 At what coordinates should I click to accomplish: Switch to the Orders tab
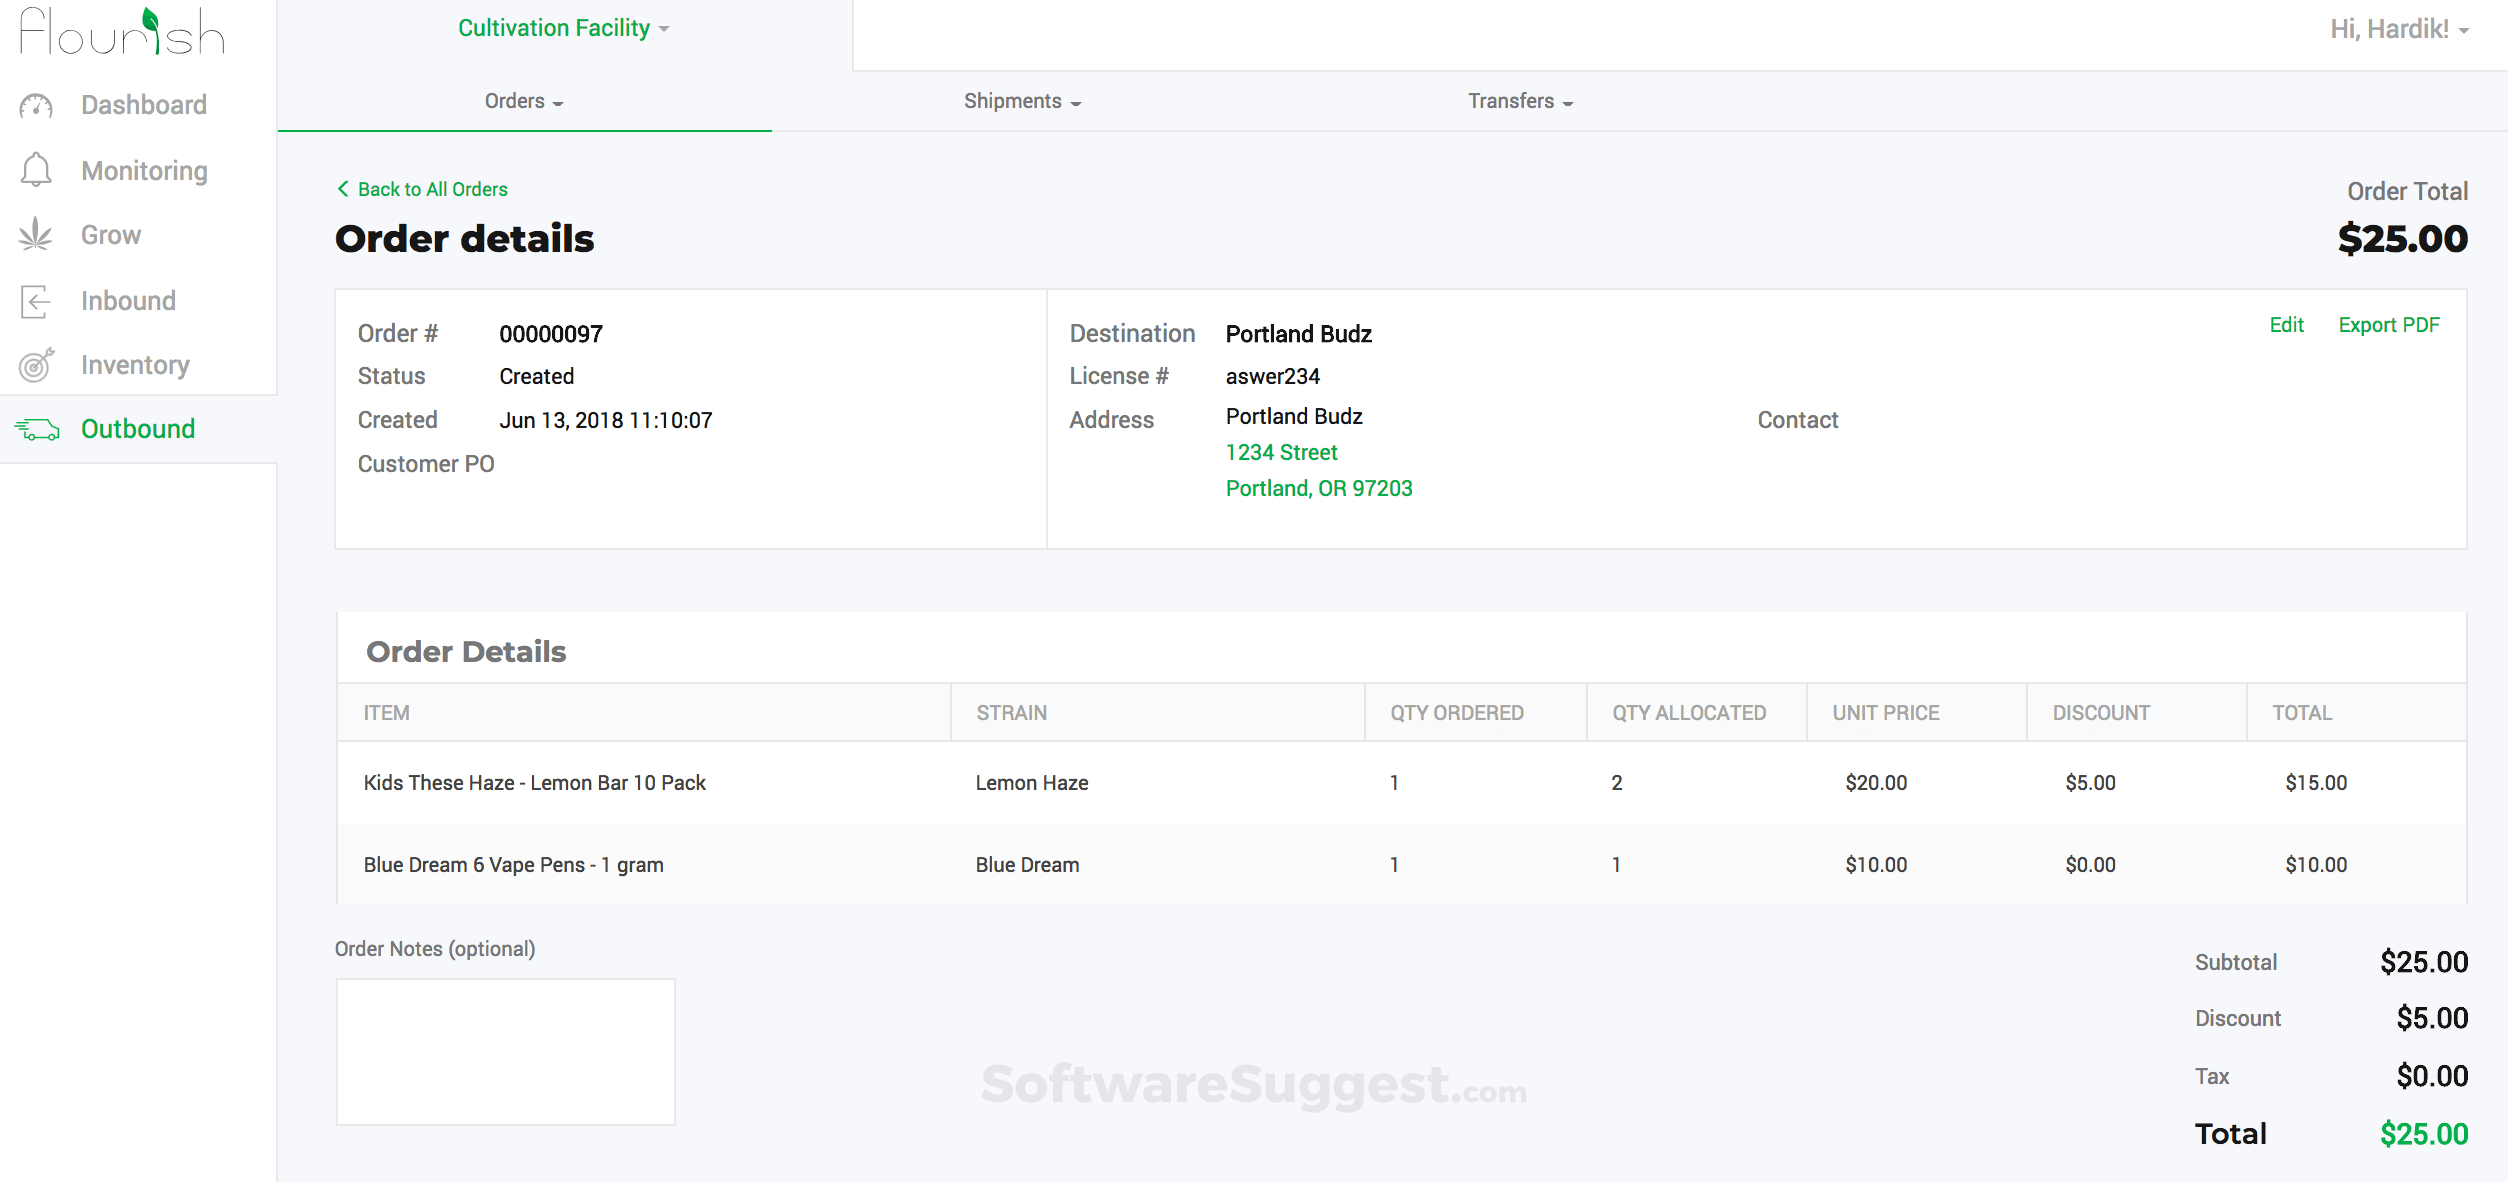click(523, 101)
